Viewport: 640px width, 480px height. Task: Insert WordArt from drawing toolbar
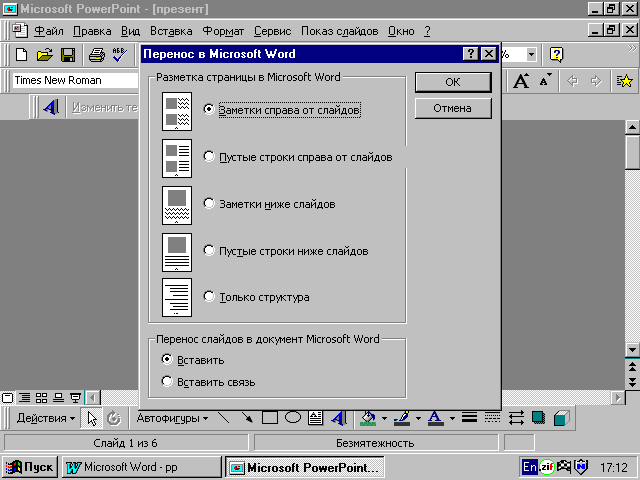click(339, 418)
